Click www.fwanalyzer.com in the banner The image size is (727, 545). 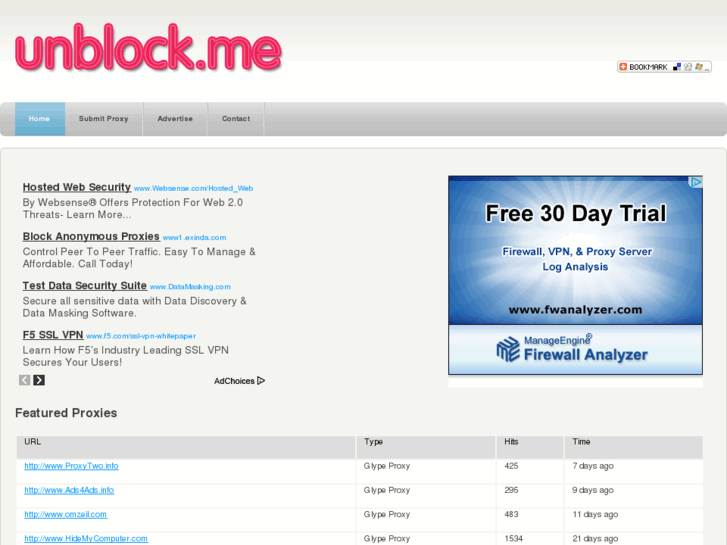coord(575,309)
